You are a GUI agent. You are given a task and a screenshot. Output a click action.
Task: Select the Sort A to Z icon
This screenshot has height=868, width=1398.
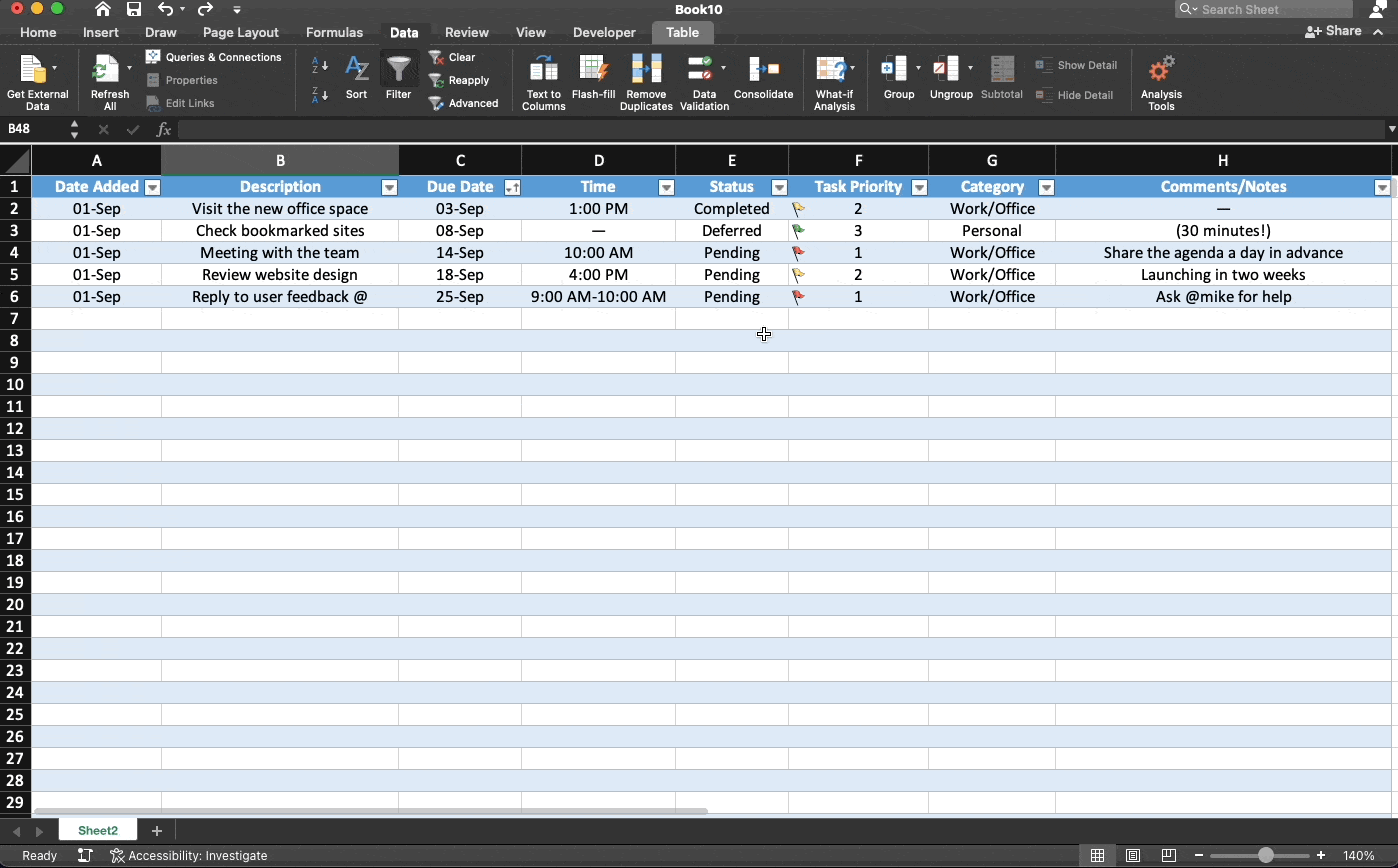click(x=318, y=67)
